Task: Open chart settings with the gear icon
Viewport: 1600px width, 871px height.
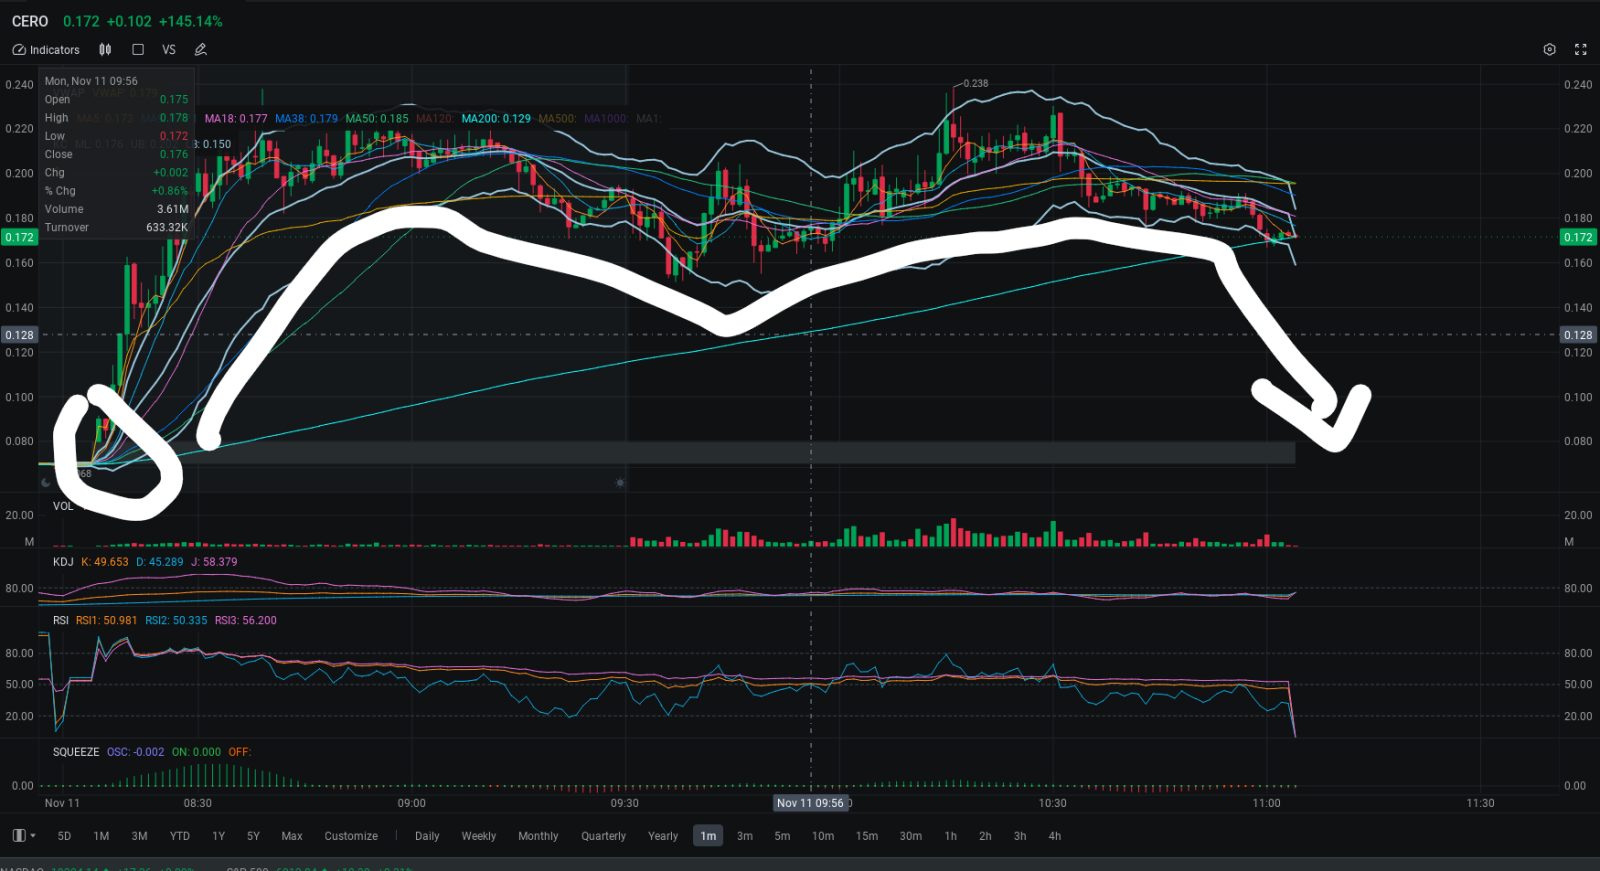Action: pos(1549,50)
